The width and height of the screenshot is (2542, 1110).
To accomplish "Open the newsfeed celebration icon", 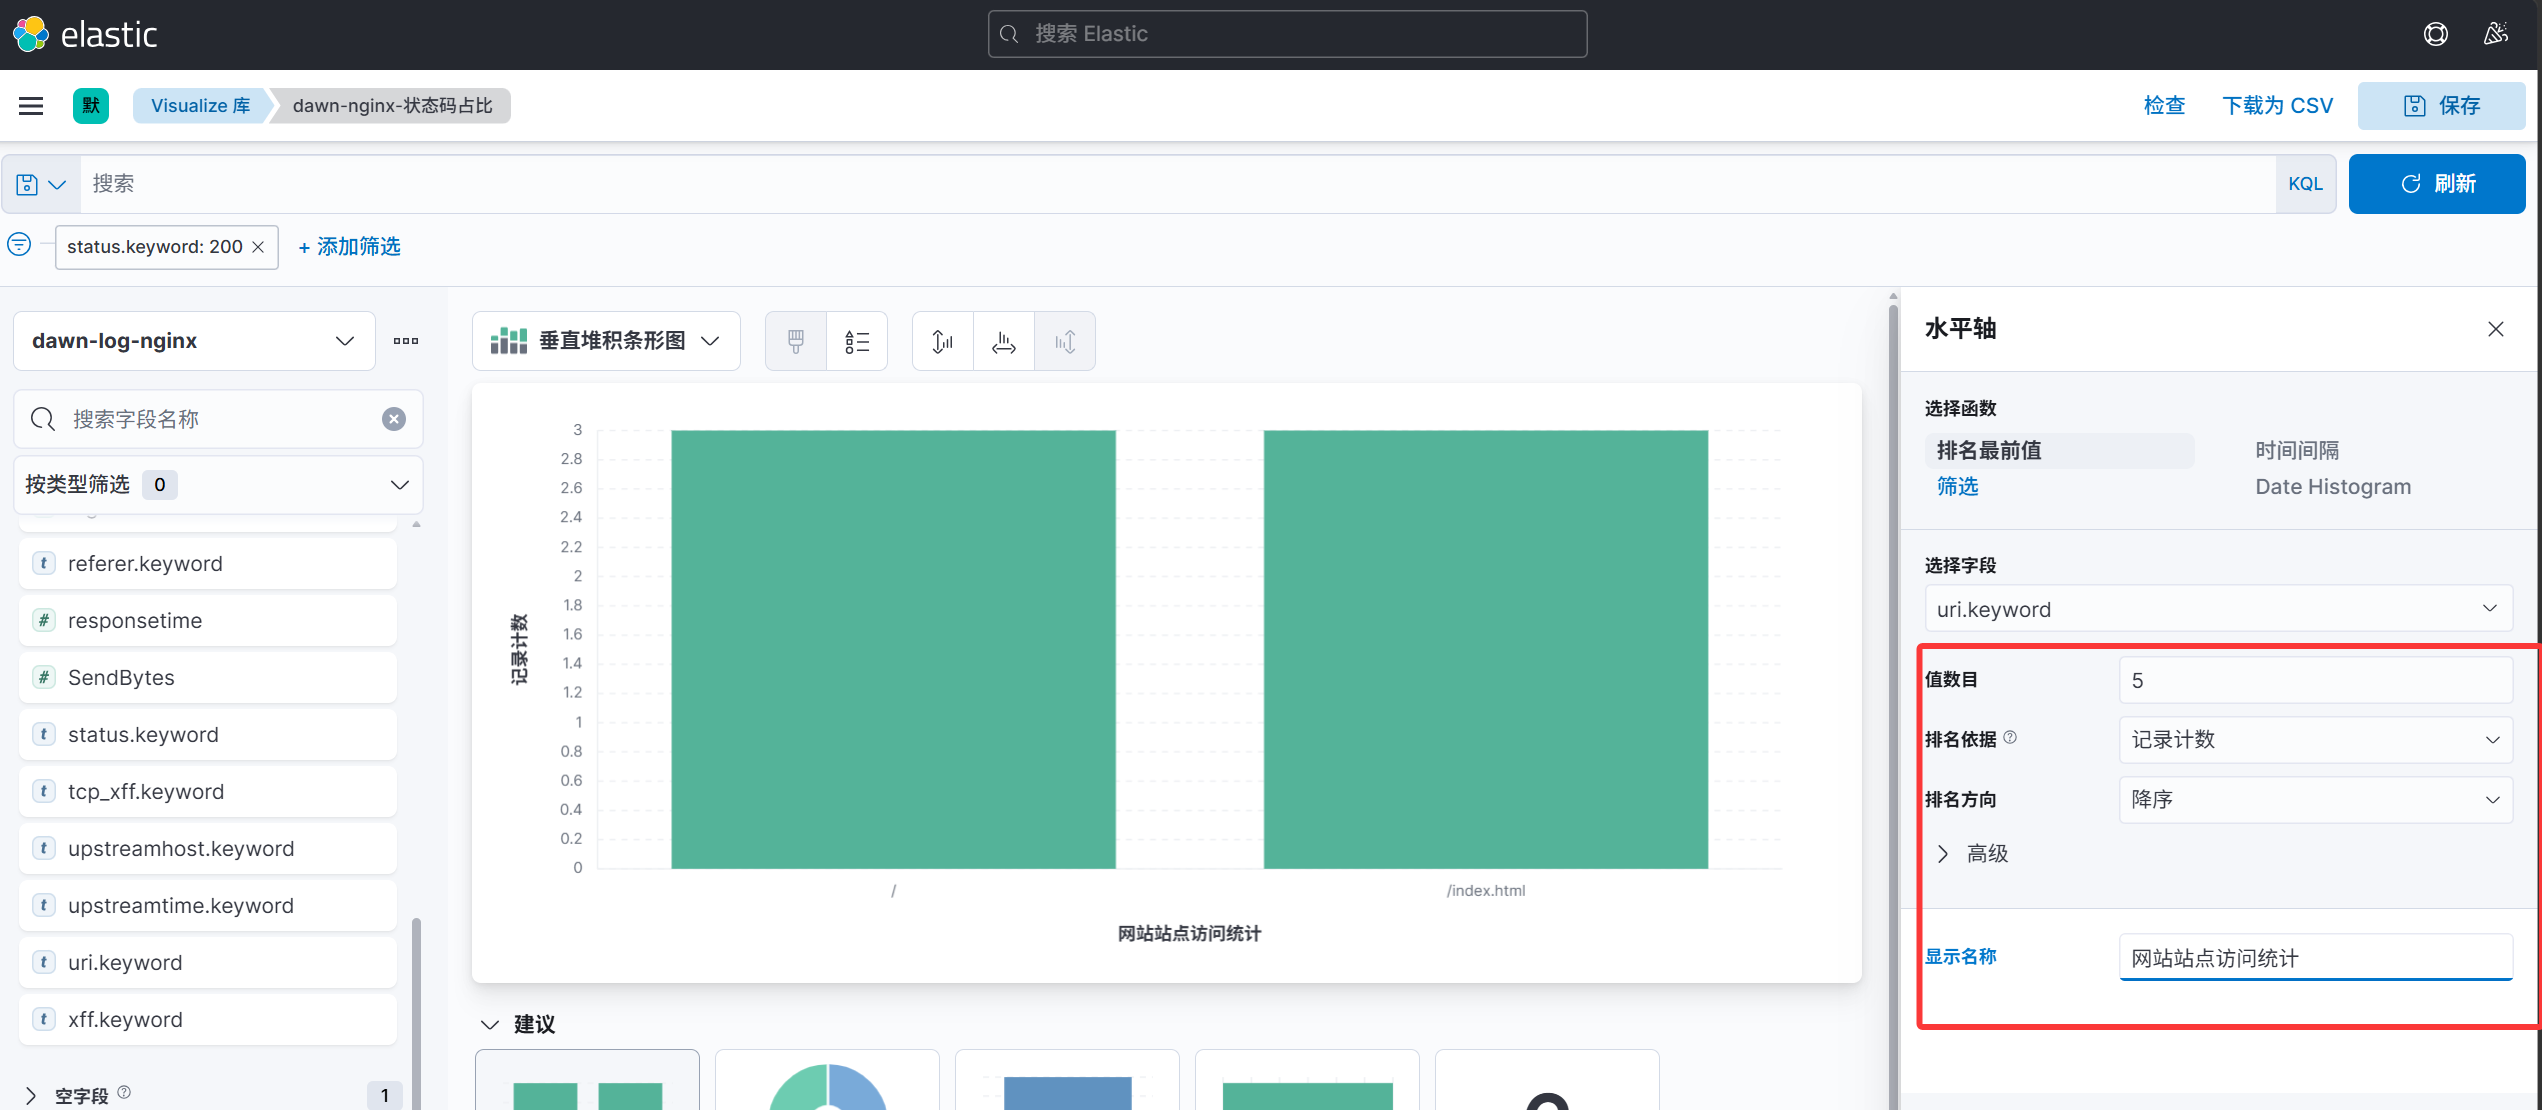I will (x=2495, y=34).
